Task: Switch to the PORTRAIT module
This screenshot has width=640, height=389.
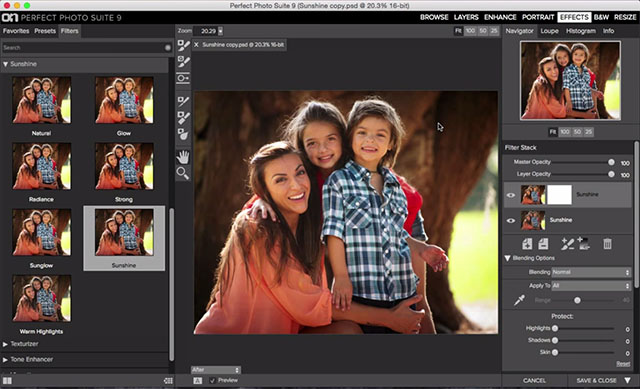Action: tap(538, 17)
